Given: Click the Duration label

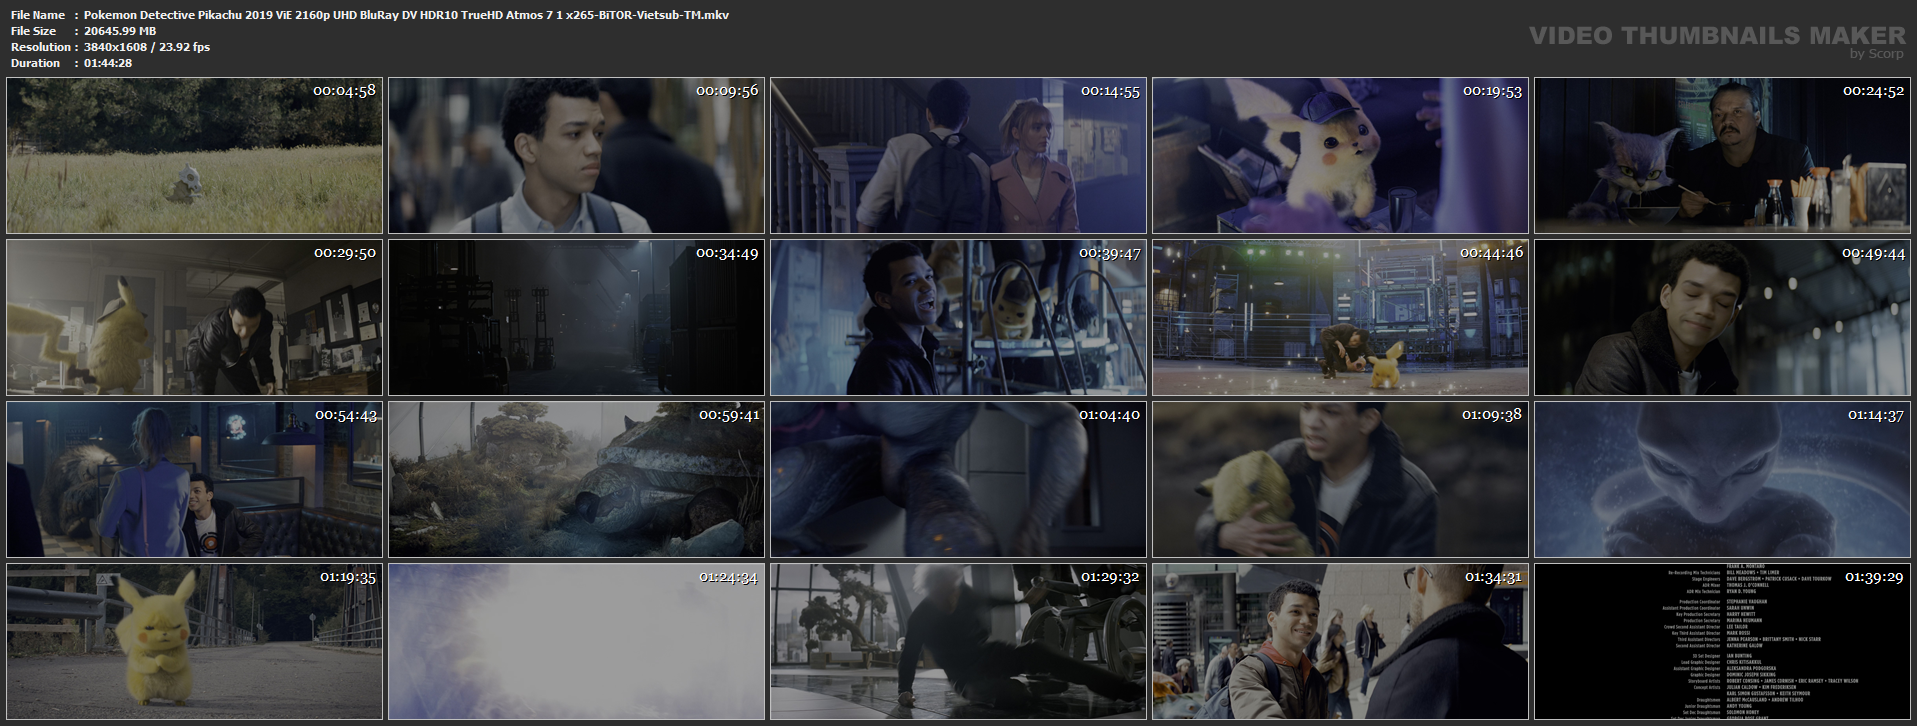Looking at the screenshot, I should tap(36, 63).
